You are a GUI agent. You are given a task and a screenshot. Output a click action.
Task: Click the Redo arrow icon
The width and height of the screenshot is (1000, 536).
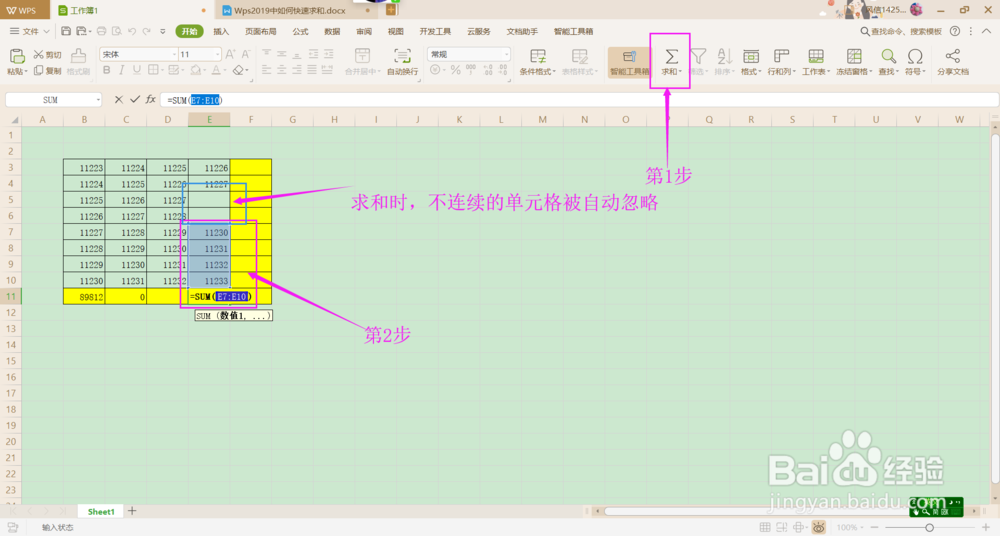click(147, 31)
